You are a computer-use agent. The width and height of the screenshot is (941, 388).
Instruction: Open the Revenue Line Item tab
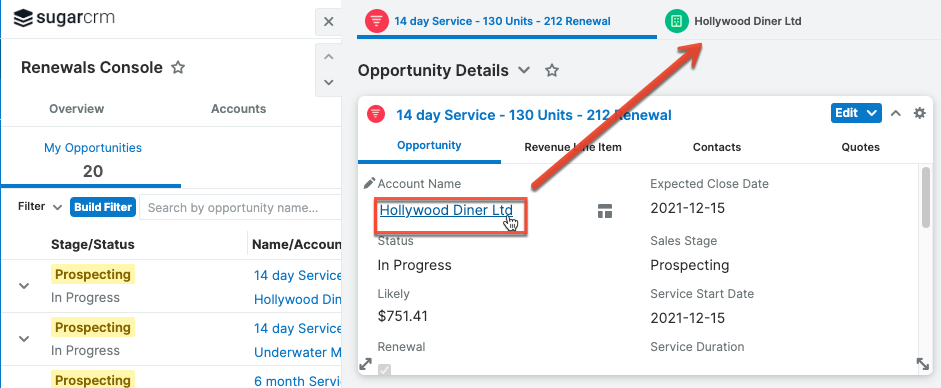pos(573,147)
